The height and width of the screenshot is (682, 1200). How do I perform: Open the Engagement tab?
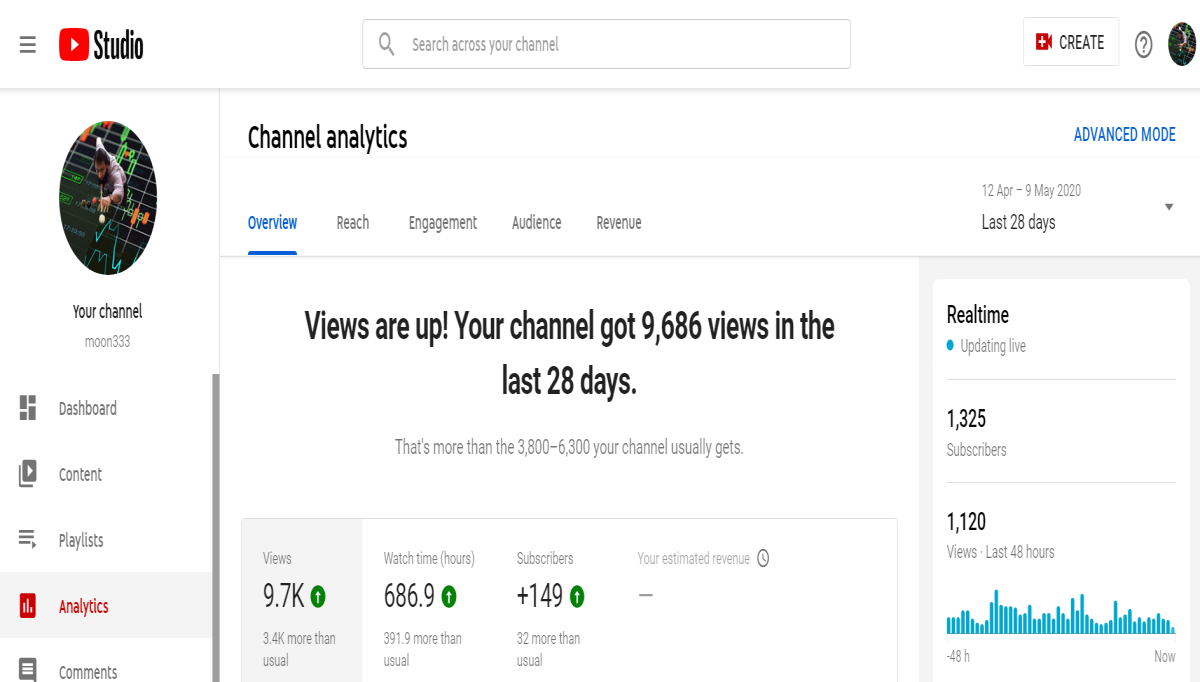443,222
